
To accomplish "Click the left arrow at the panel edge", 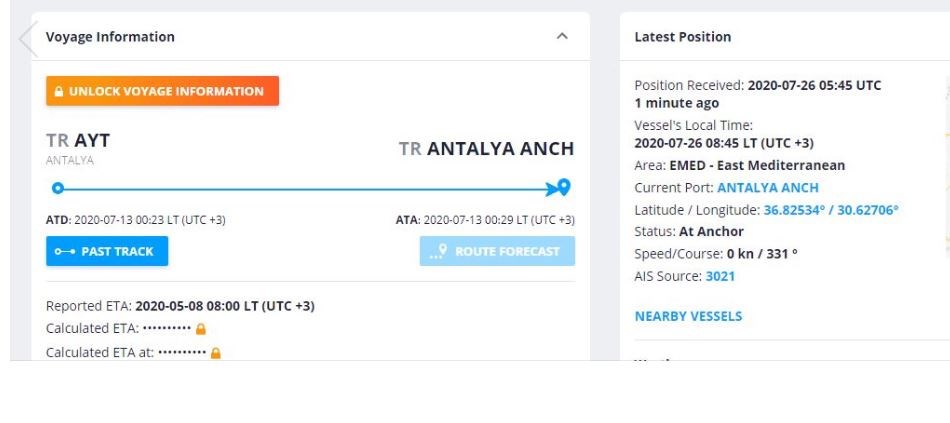I will pos(27,39).
